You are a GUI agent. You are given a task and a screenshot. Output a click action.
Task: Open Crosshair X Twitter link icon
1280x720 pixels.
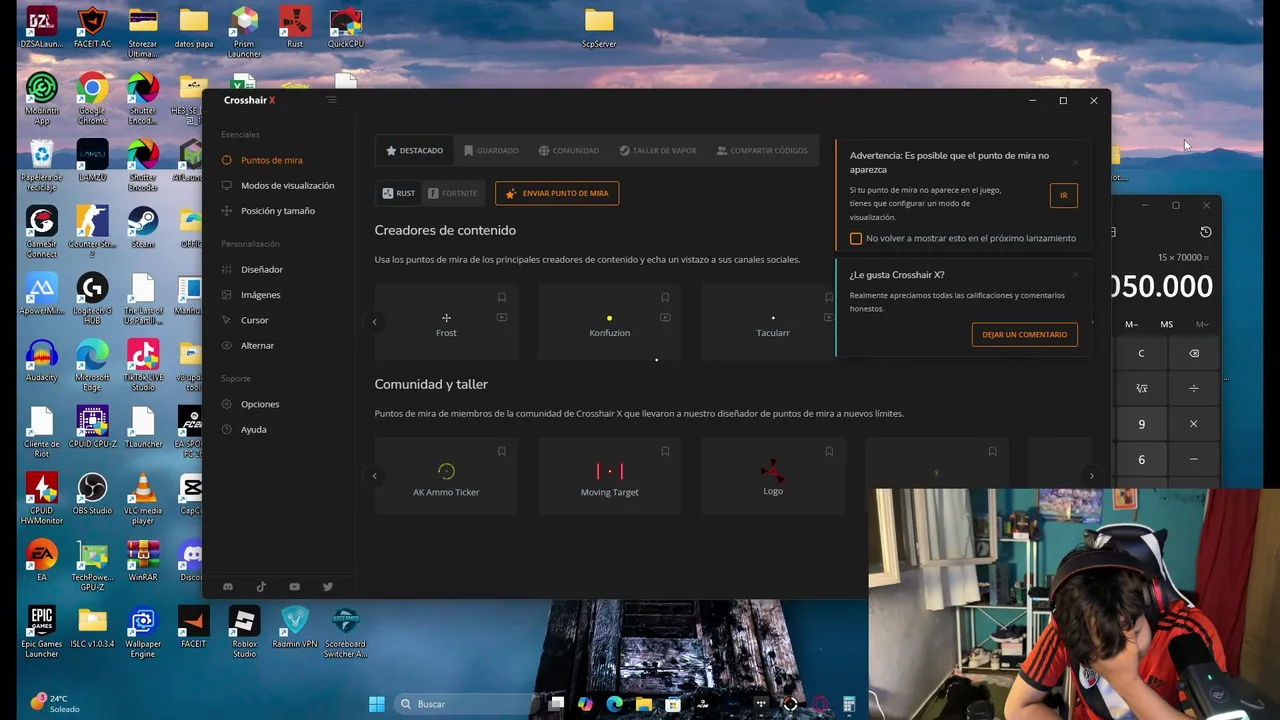327,587
